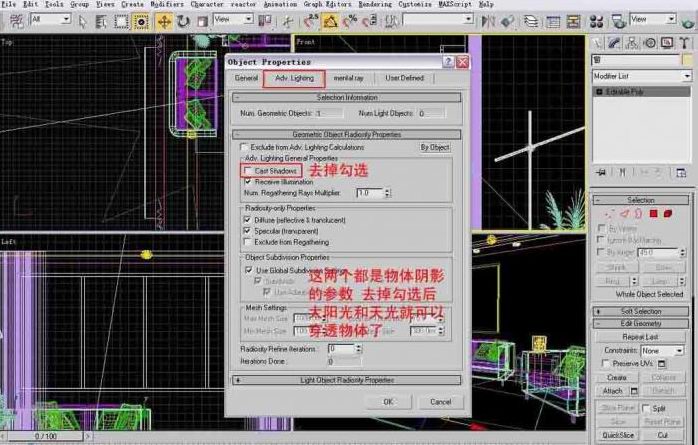Select the Move tool in the main toolbar

164,20
